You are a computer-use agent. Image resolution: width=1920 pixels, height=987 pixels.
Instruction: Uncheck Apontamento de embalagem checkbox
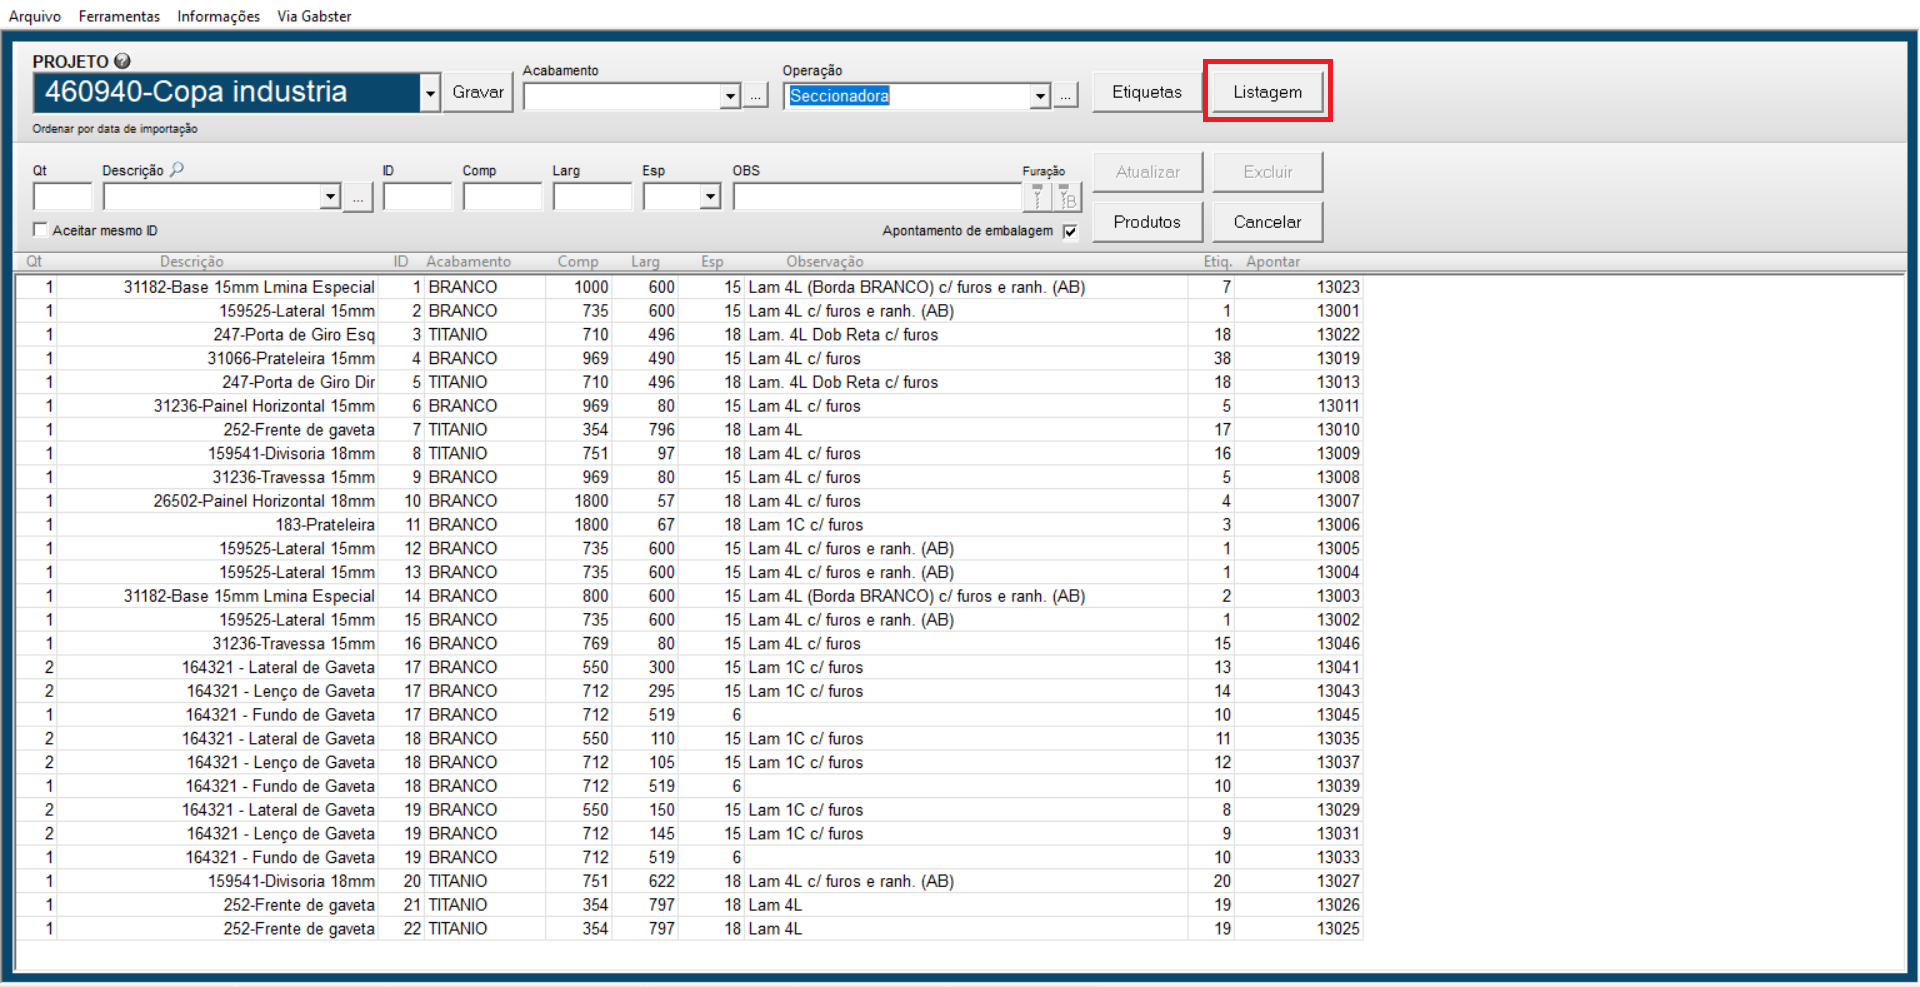tap(1070, 231)
